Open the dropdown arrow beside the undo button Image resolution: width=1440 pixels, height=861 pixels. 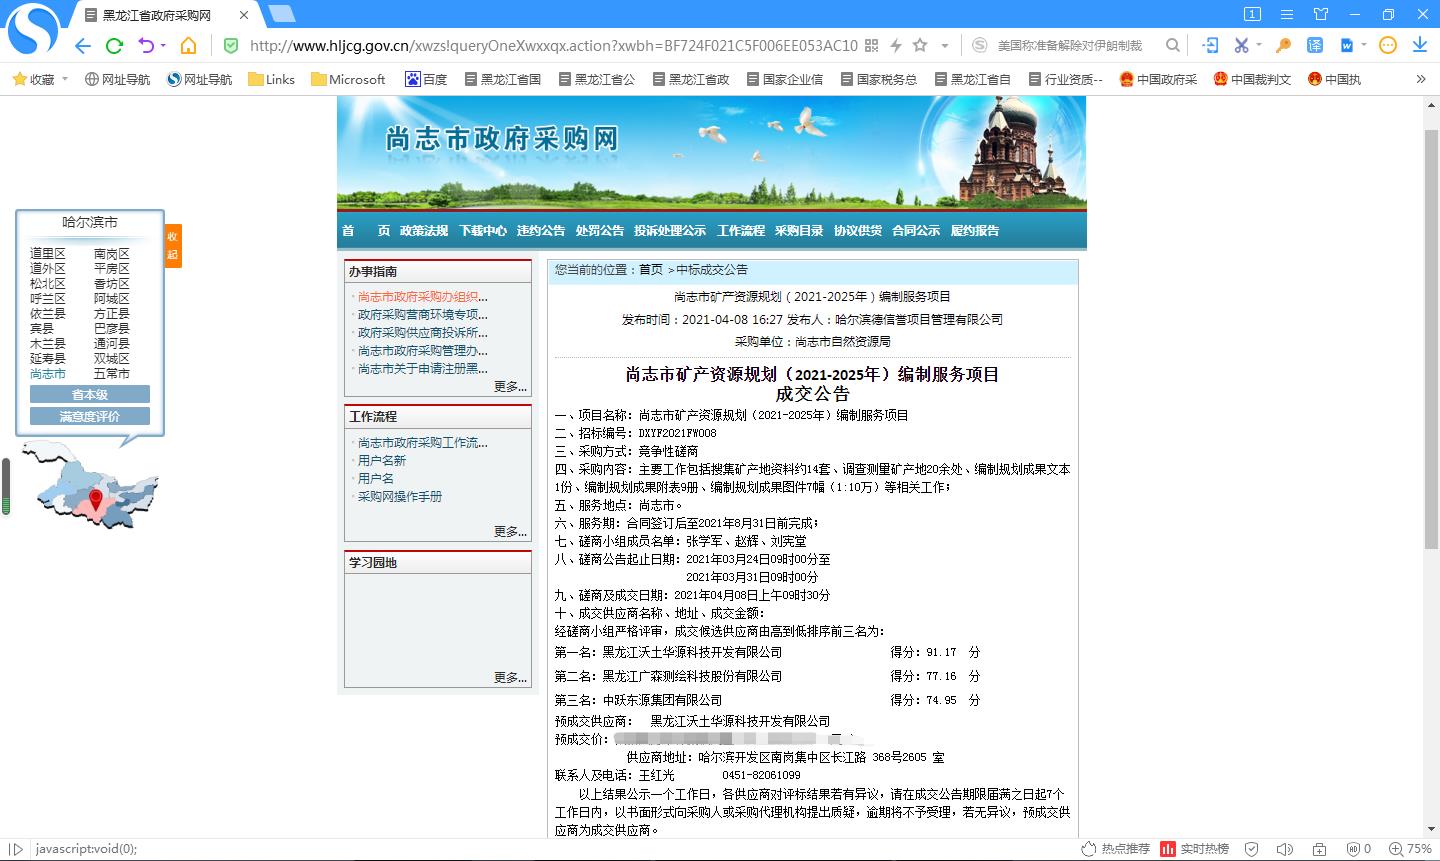pyautogui.click(x=162, y=45)
